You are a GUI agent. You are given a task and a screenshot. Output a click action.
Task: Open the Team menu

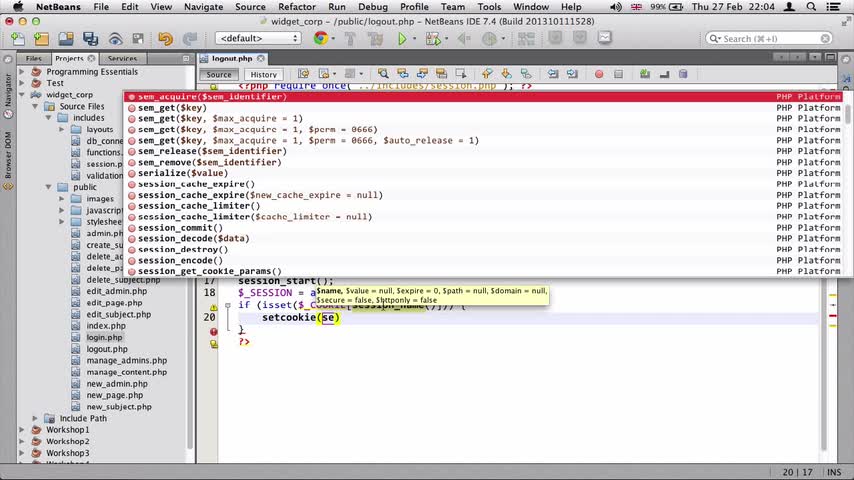(x=453, y=7)
